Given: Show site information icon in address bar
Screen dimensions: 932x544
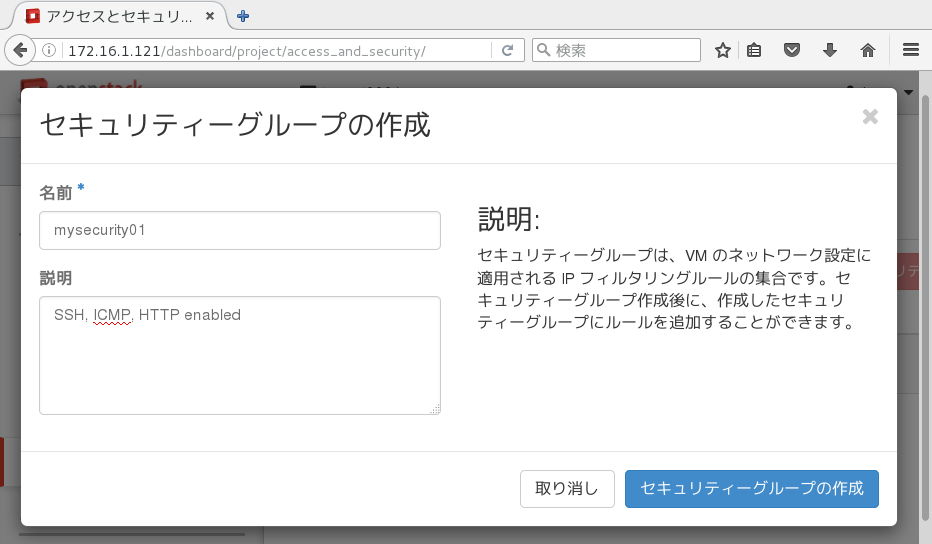Looking at the screenshot, I should [49, 51].
